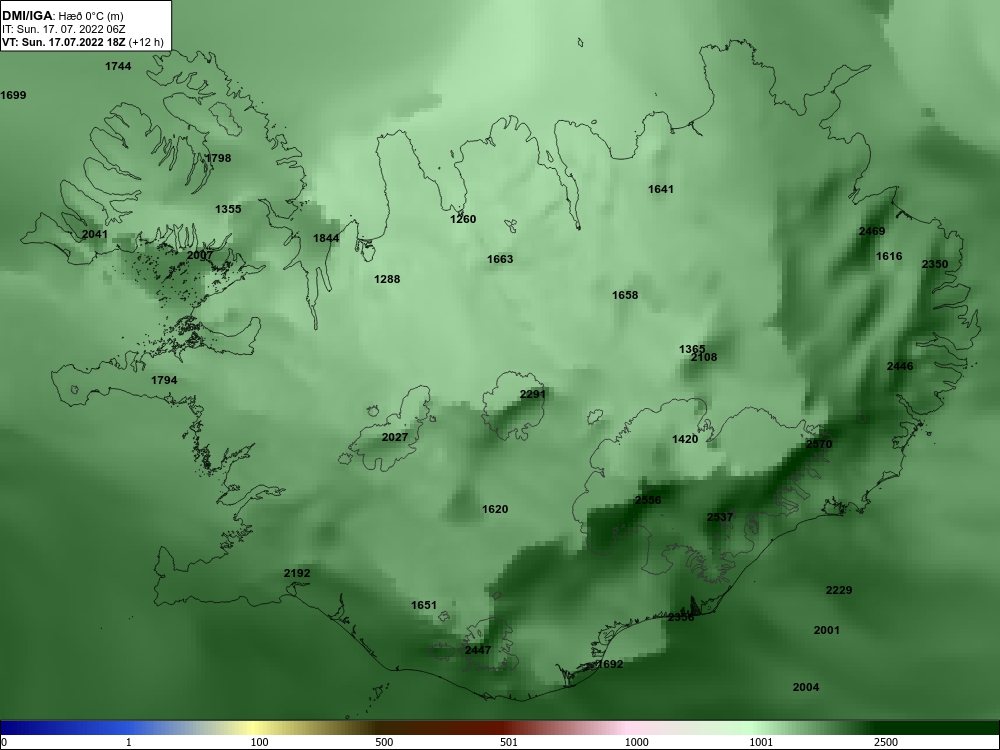Select the 1620 map label
Viewport: 1000px width, 750px height.
coord(495,510)
